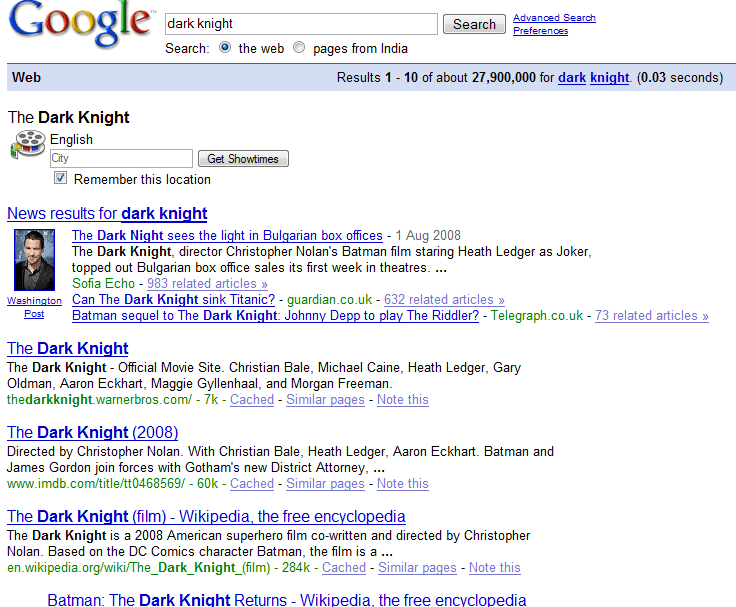Open the Washington Post news thumbnail photo
This screenshot has width=736, height=607.
tap(34, 260)
